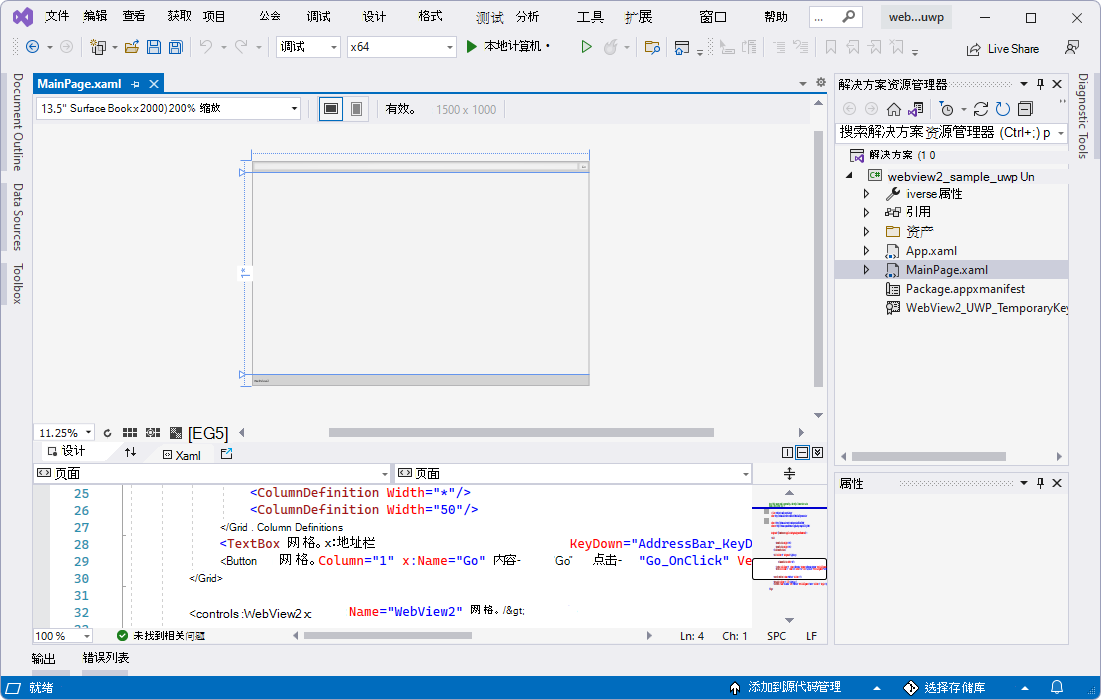Click the Pending Changes Filter clock icon
Viewport: 1101px width, 700px height.
pyautogui.click(x=946, y=109)
